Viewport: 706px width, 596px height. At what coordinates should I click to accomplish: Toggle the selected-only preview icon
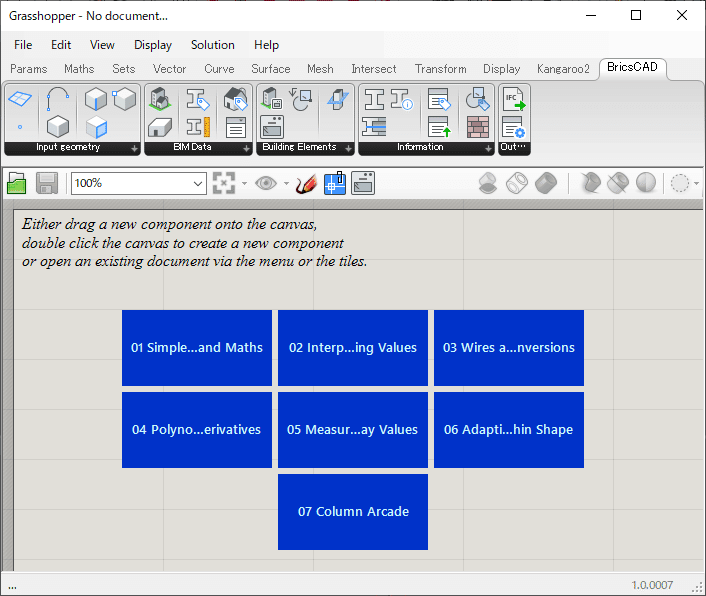tap(590, 183)
